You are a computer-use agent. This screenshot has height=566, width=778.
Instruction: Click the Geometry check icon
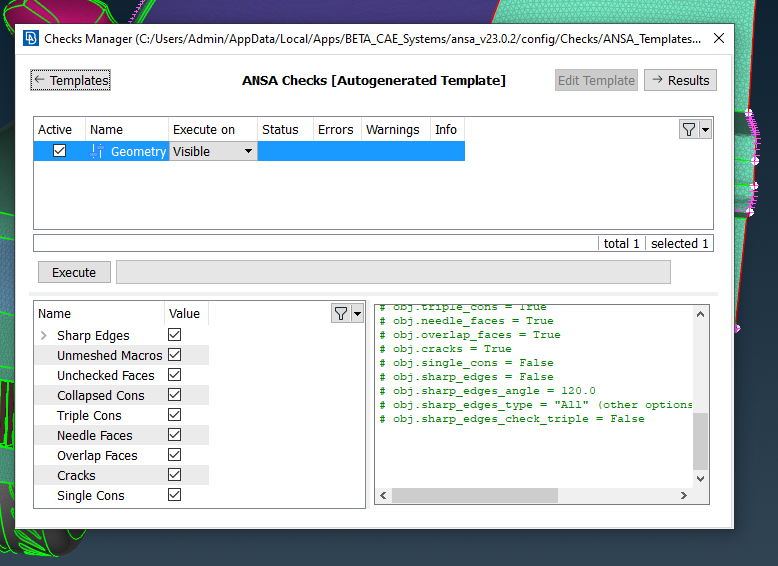click(97, 151)
